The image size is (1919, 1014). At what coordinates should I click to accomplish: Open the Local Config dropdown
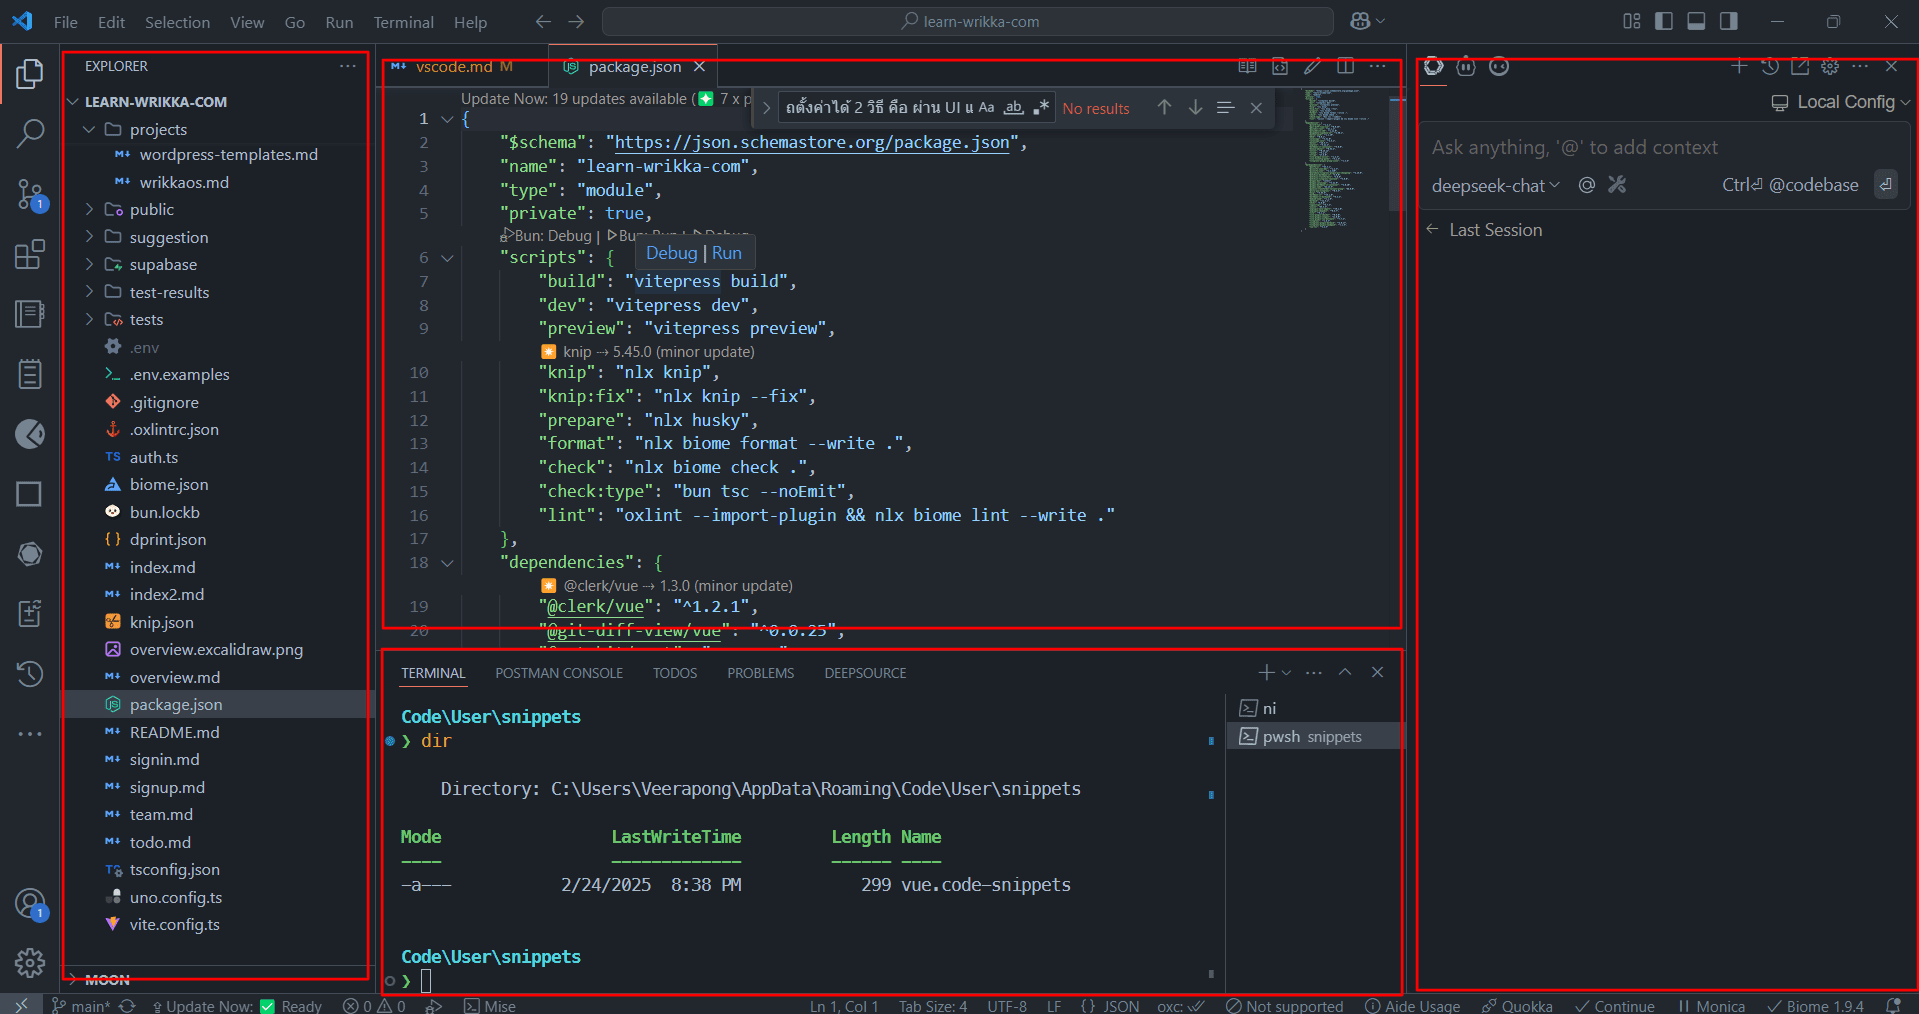pyautogui.click(x=1841, y=102)
